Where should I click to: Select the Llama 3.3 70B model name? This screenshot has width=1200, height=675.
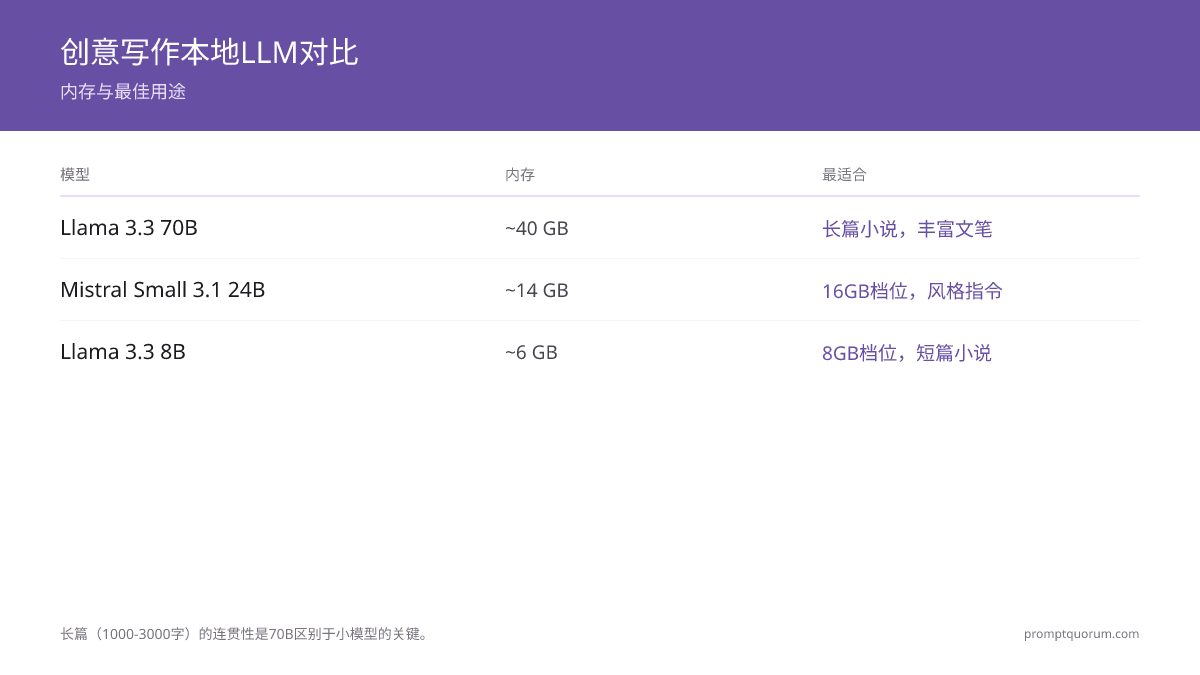point(129,228)
